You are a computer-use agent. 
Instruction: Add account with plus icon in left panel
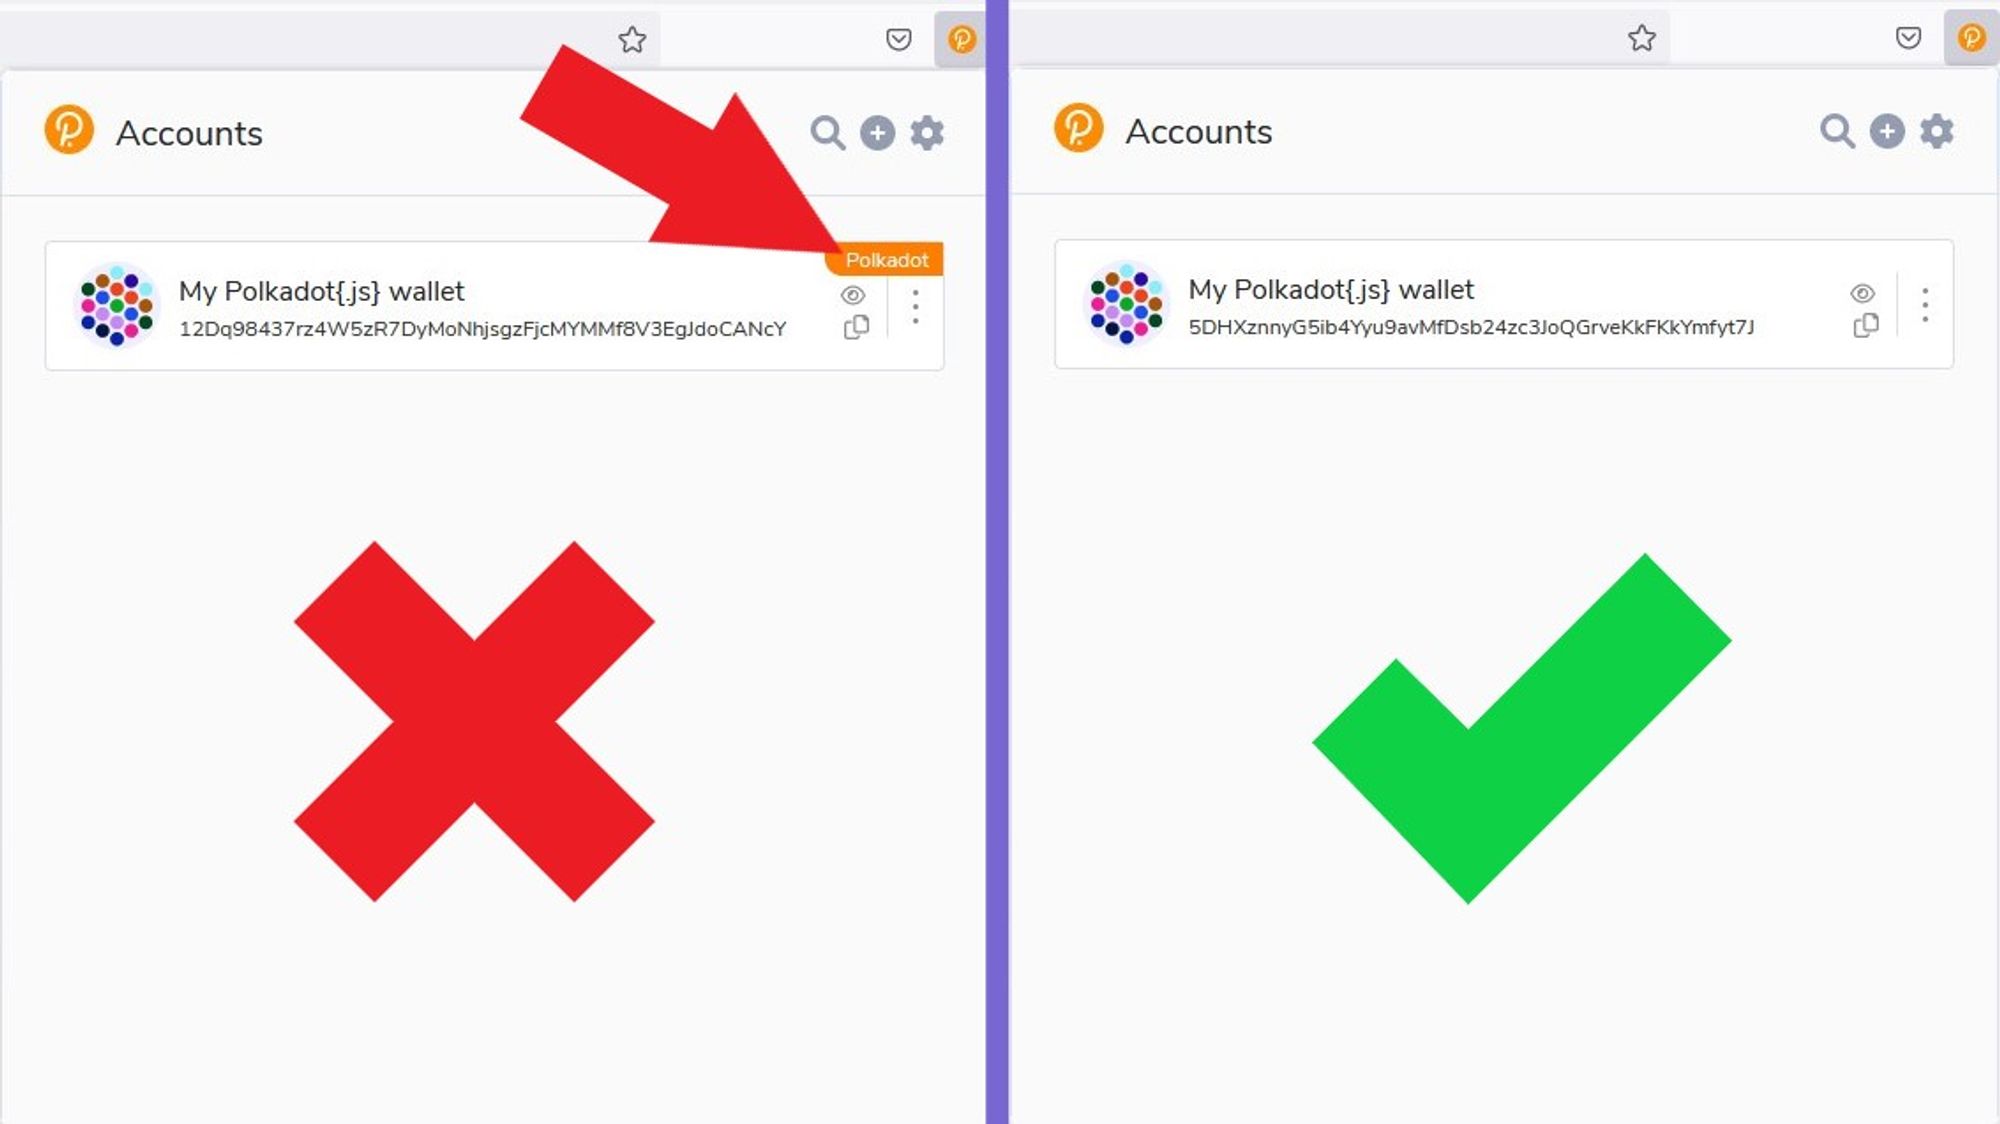(x=877, y=133)
